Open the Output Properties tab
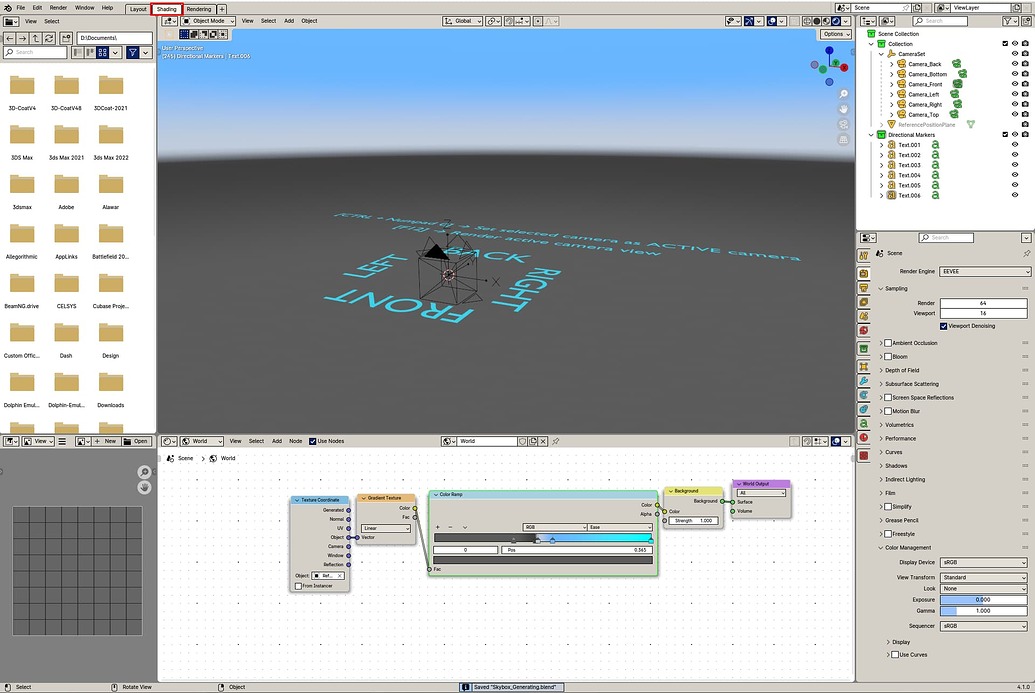Screen dimensions: 1035x693 pyautogui.click(x=864, y=286)
